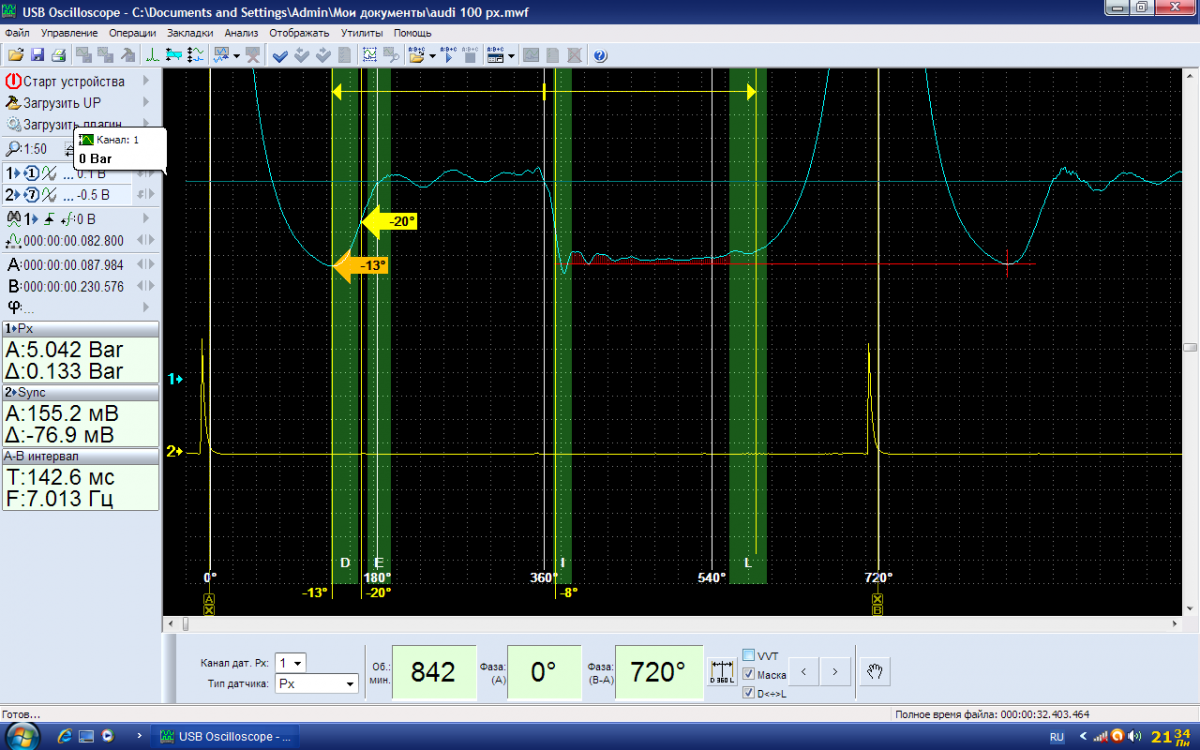Click the 1►Px panel header
The image size is (1200, 750).
pyautogui.click(x=80, y=328)
